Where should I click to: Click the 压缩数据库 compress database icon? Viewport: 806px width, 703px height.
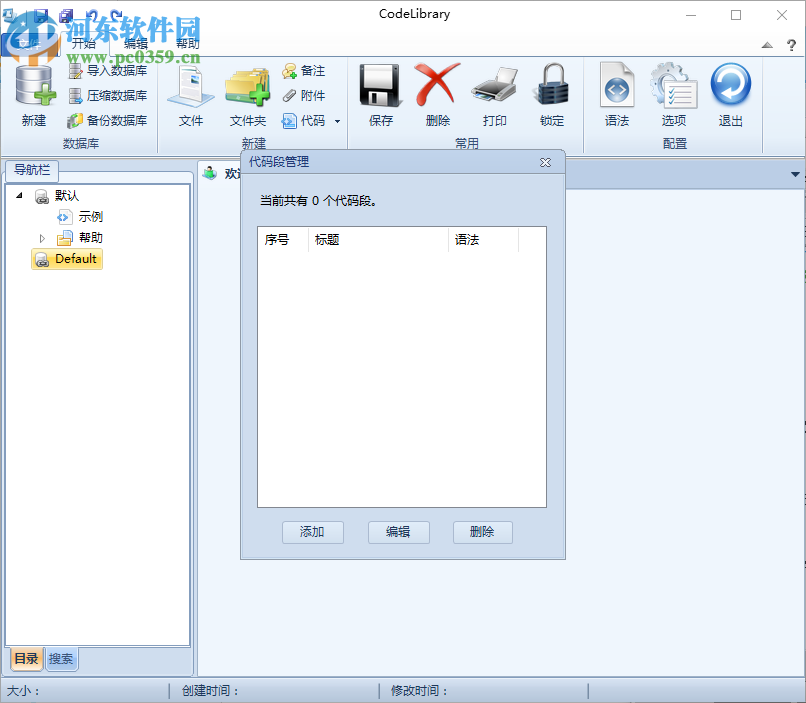click(103, 95)
